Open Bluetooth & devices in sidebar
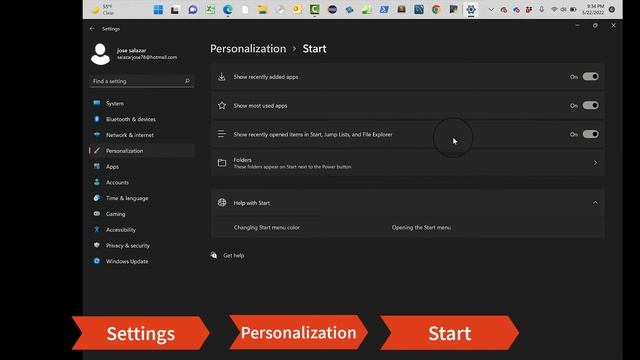The width and height of the screenshot is (640, 360). (142, 119)
